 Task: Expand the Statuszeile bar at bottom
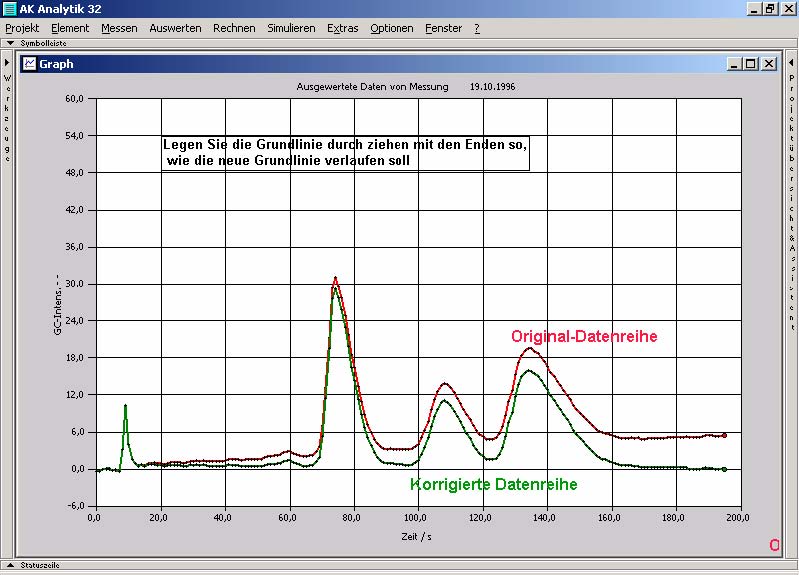pos(10,565)
